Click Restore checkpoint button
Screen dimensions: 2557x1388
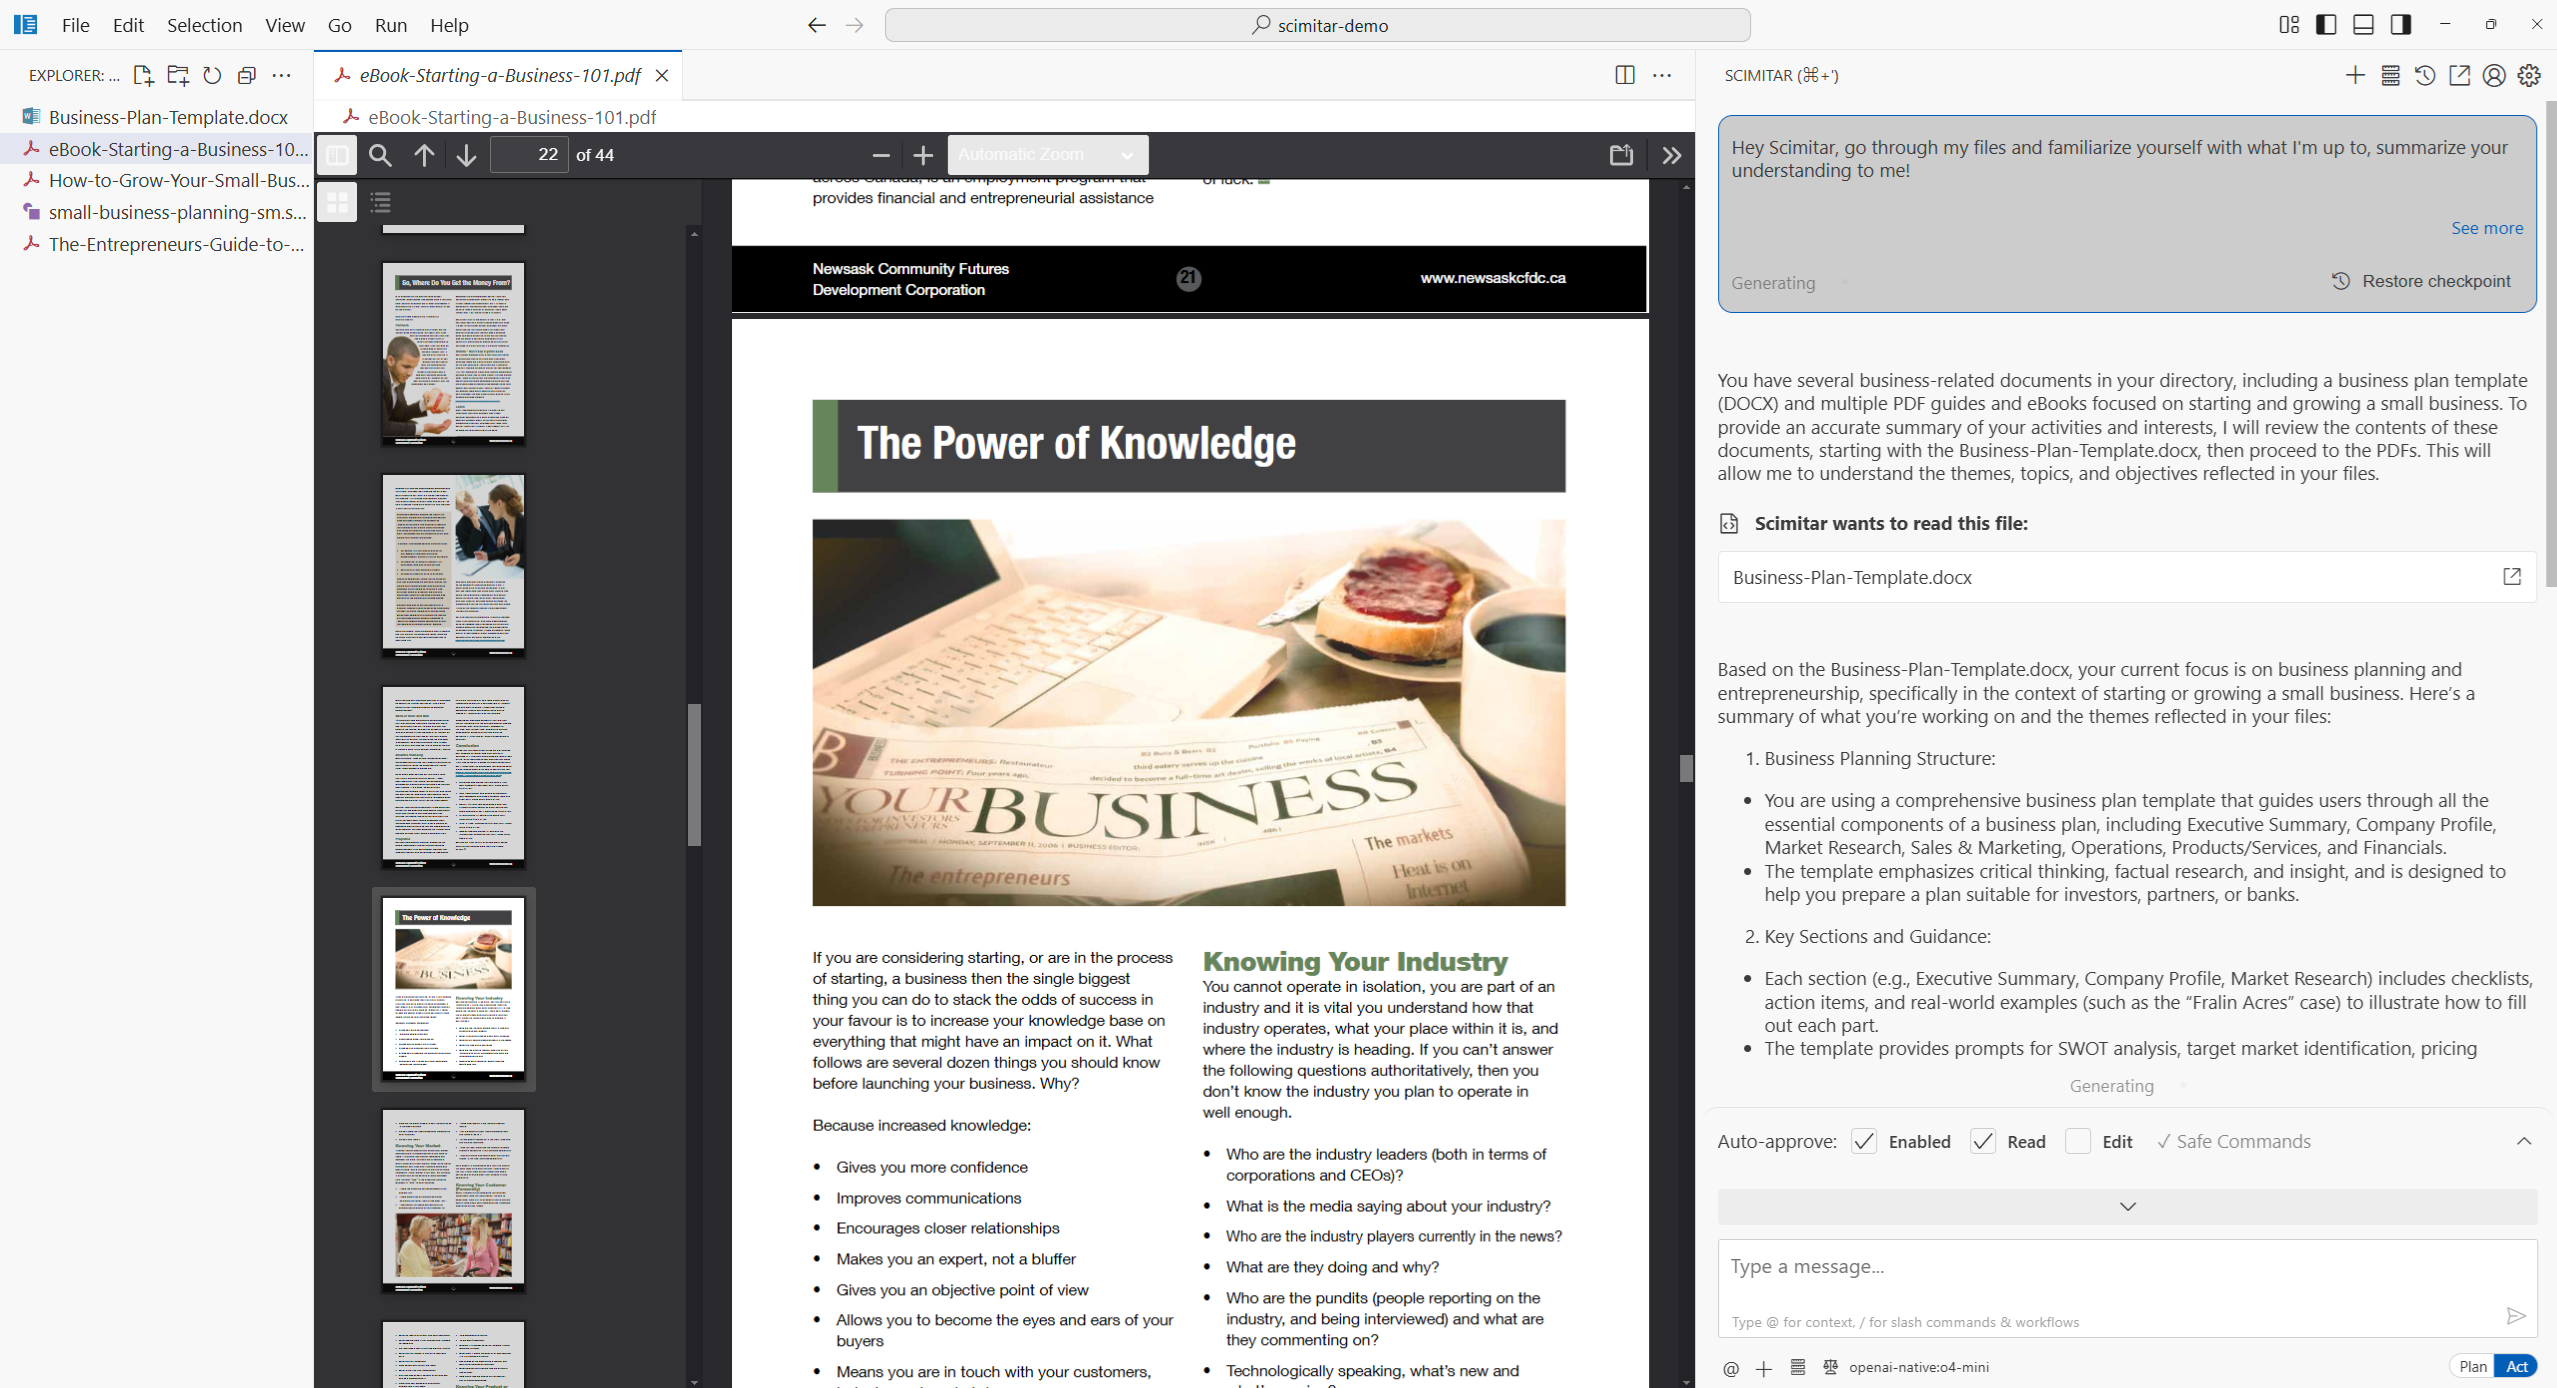point(2421,281)
